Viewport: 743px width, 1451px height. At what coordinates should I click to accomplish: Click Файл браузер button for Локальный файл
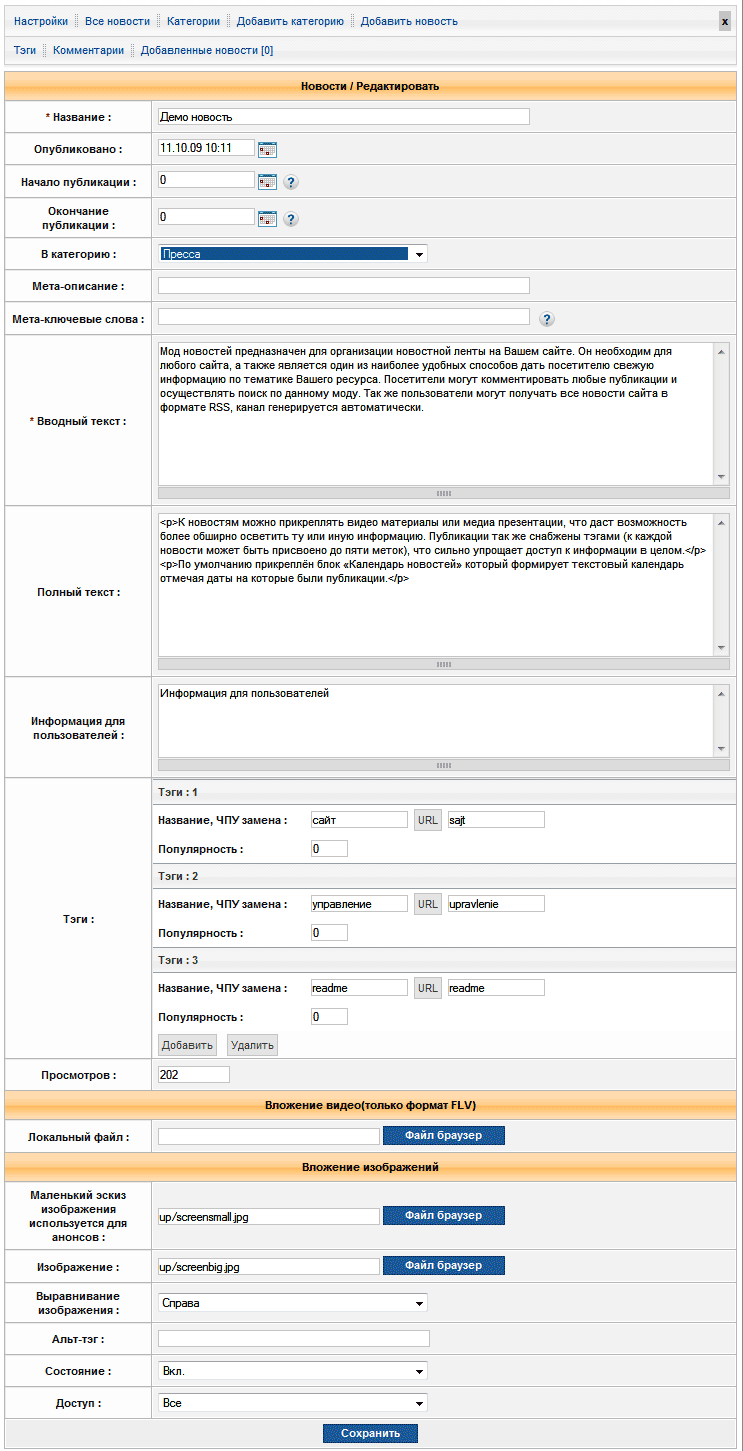click(x=443, y=1135)
